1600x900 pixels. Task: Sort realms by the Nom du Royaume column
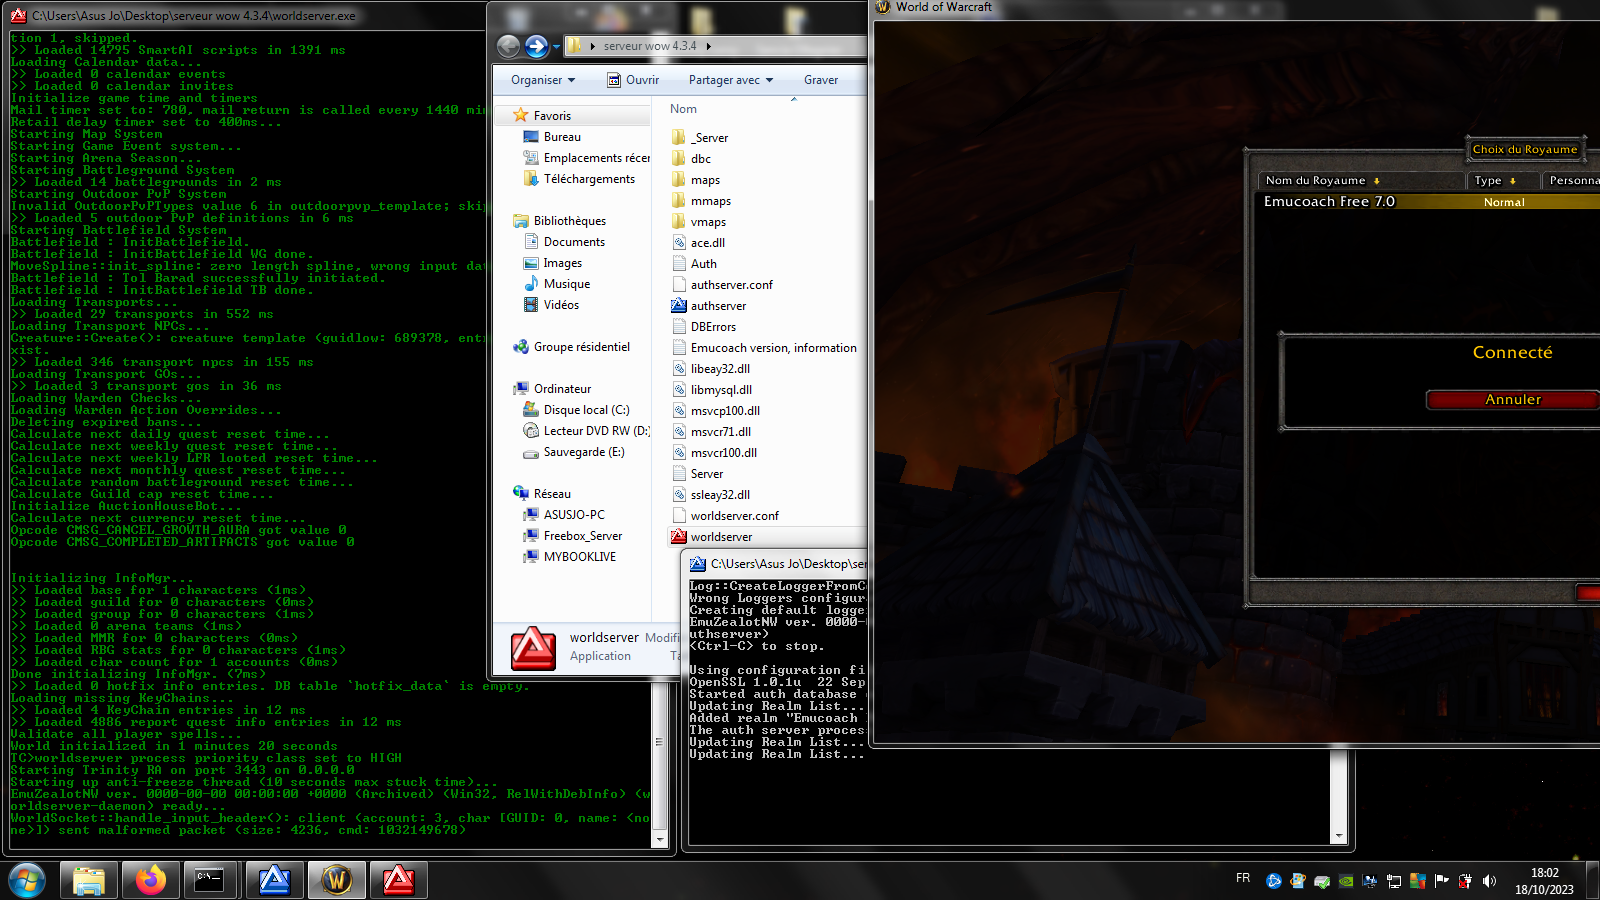click(1361, 181)
